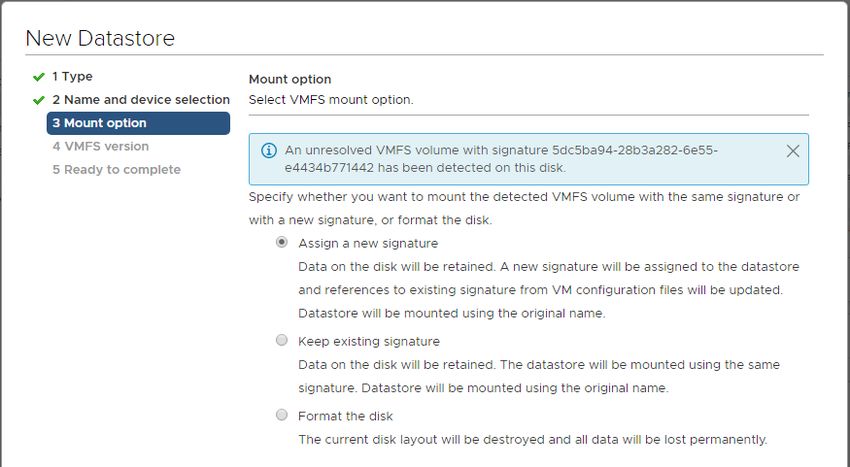The image size is (850, 467).
Task: Click the green checkmark beside 1 Type
Action: click(38, 77)
